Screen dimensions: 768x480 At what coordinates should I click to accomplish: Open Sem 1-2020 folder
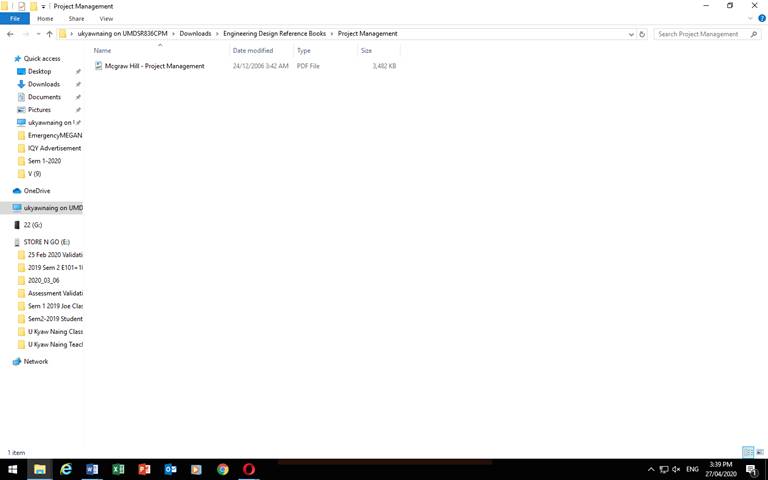(x=44, y=161)
